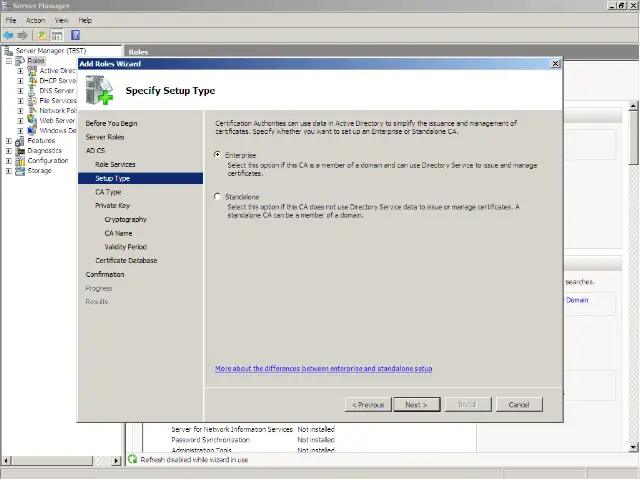Select the Standalone radio button
The width and height of the screenshot is (640, 480).
(x=218, y=196)
